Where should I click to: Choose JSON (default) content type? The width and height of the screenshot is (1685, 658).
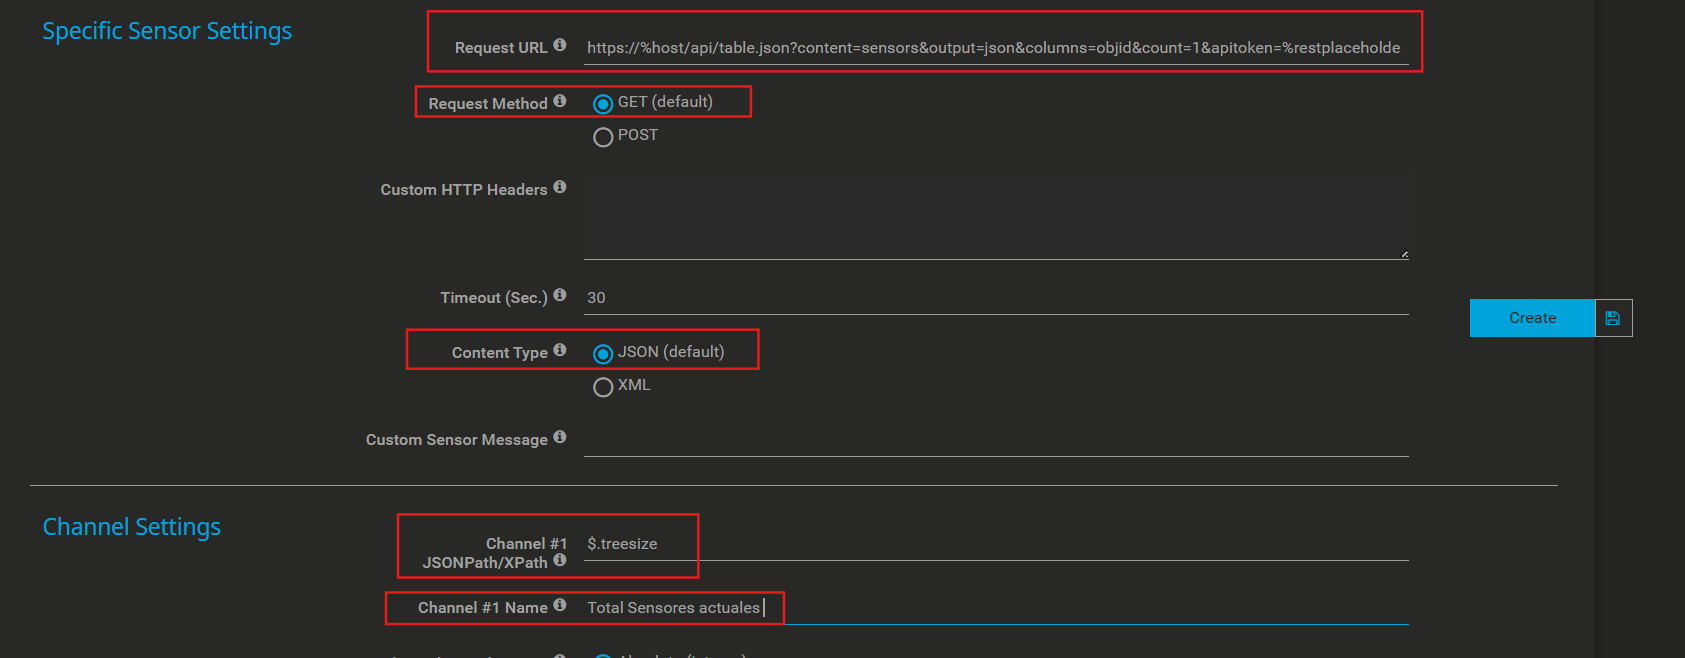point(603,354)
